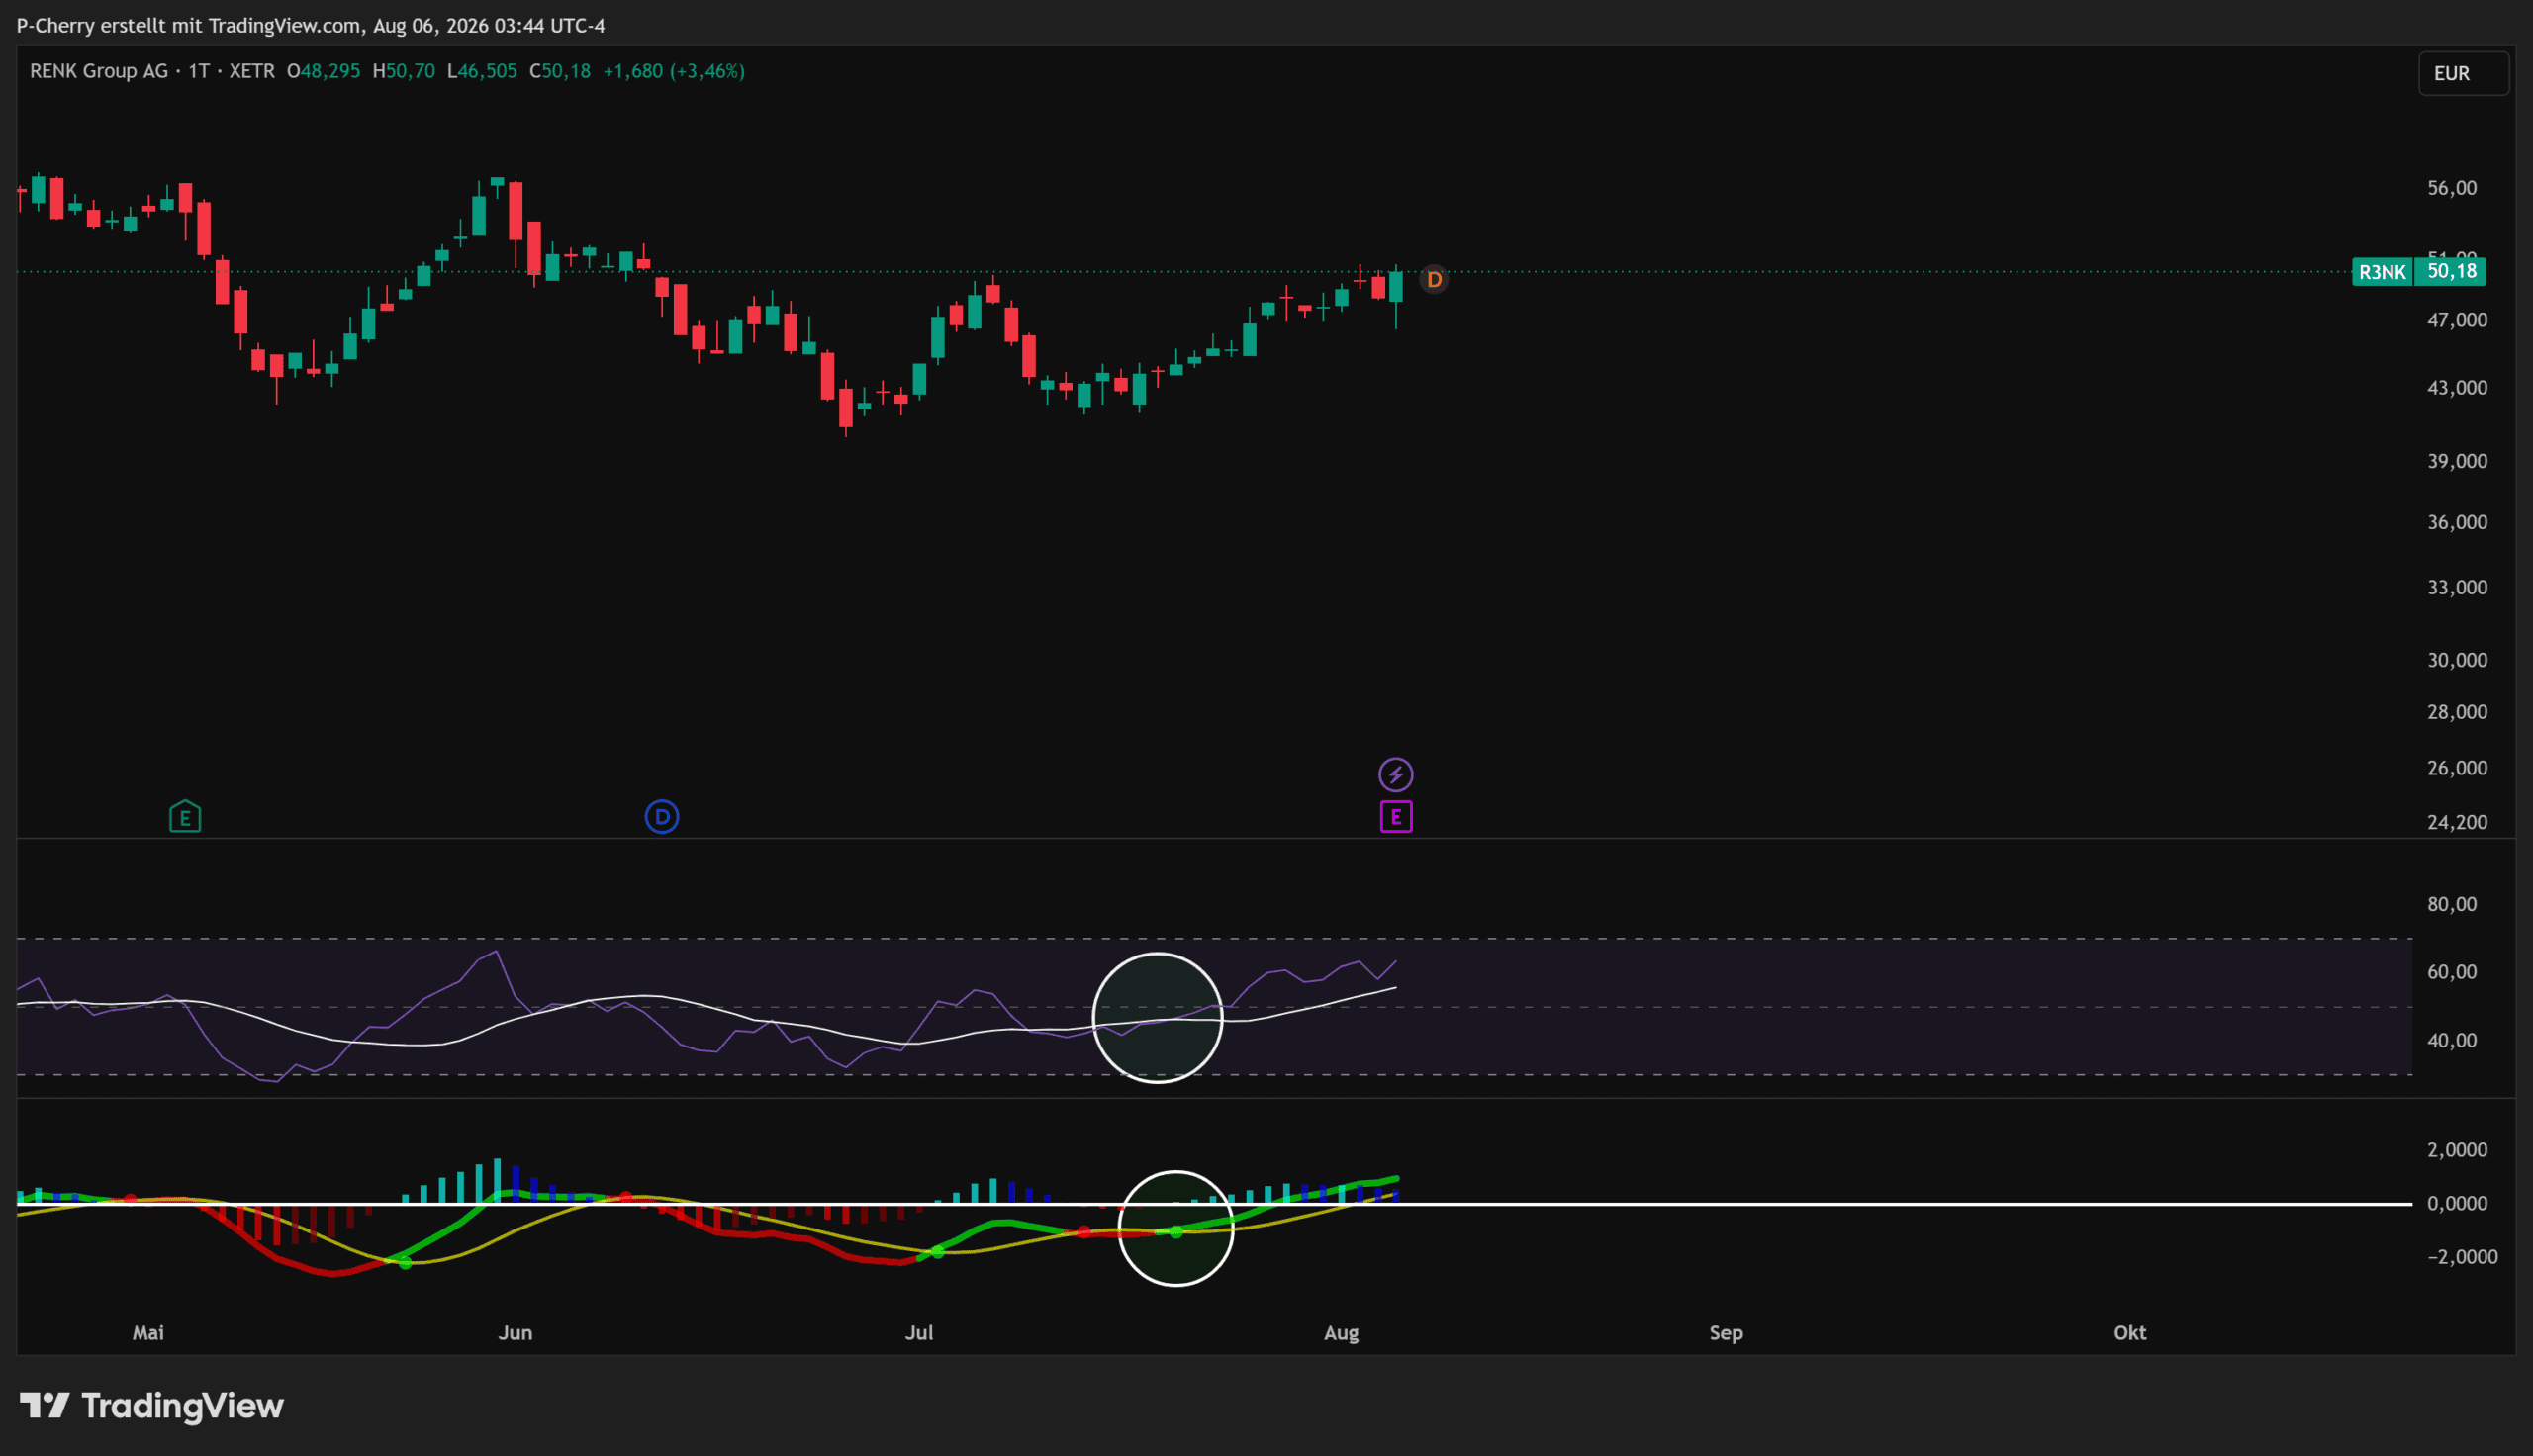This screenshot has height=1456, width=2533.
Task: Click the 60,00 RSI scale label
Action: (2452, 972)
